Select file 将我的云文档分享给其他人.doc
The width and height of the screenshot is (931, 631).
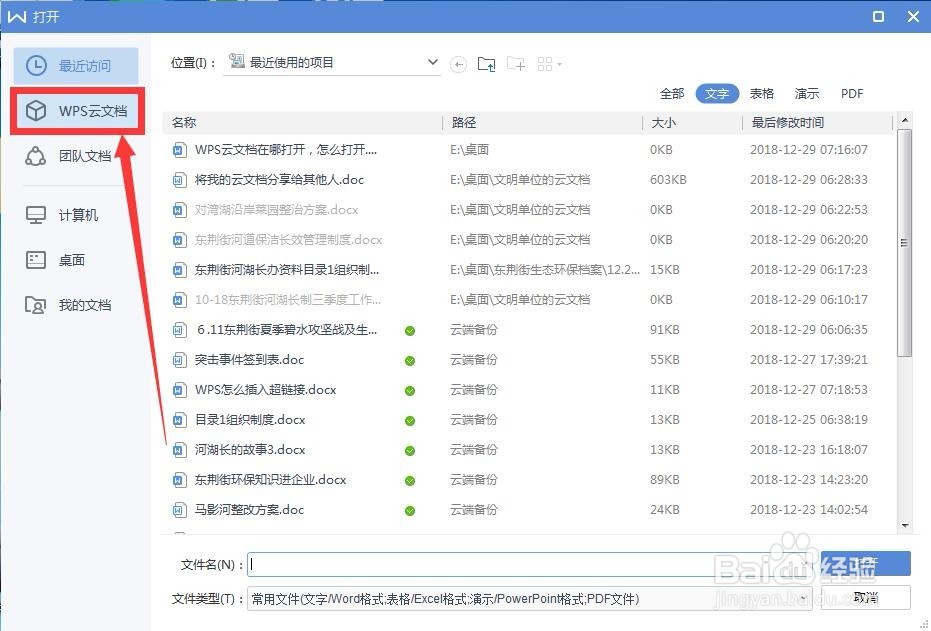(x=279, y=180)
